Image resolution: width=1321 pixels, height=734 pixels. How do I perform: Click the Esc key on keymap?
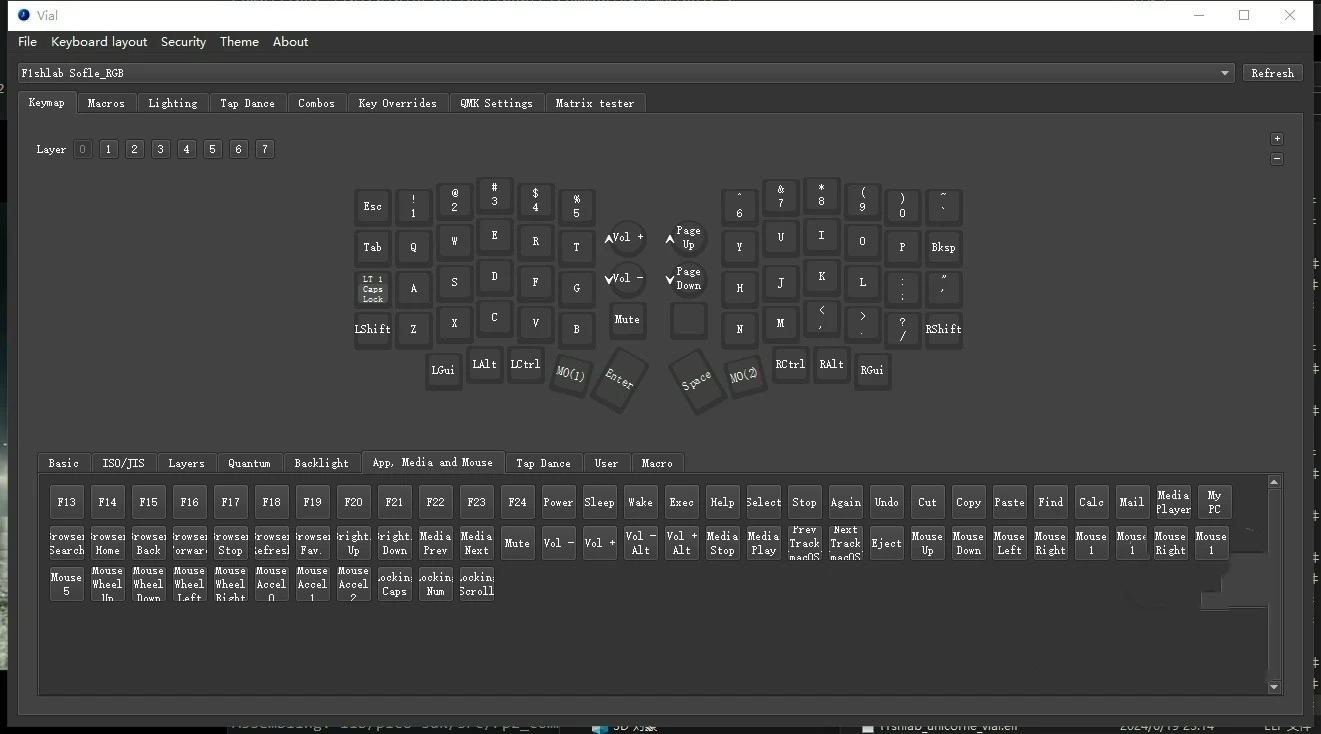(372, 207)
